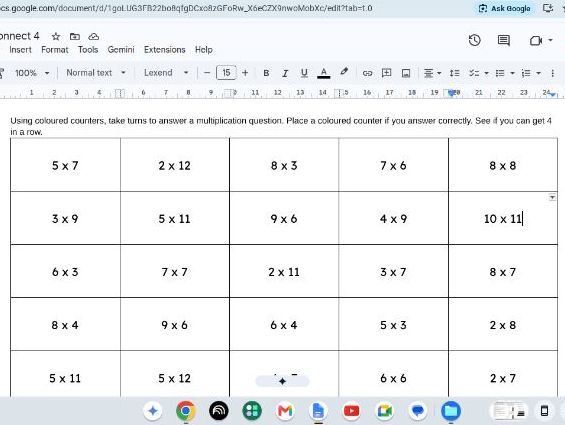Star the Connect 4 document

[x=55, y=36]
